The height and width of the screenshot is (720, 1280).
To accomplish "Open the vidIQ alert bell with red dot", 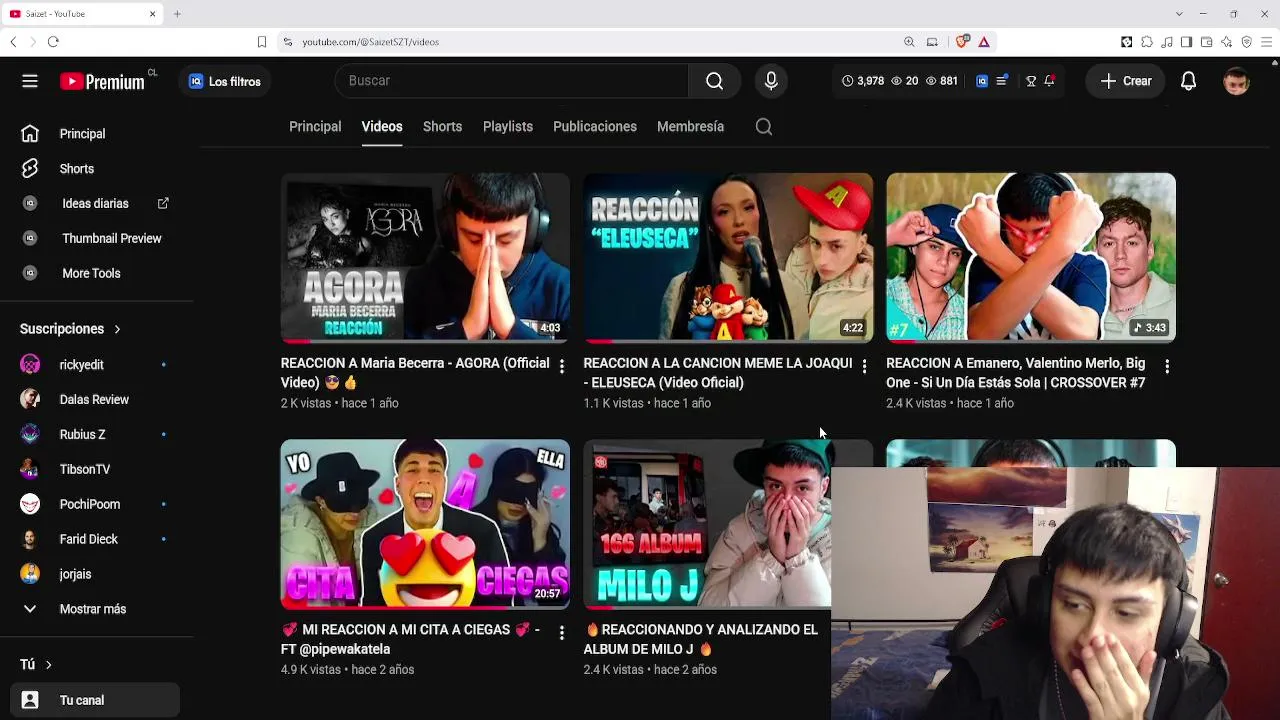I will tap(1049, 81).
